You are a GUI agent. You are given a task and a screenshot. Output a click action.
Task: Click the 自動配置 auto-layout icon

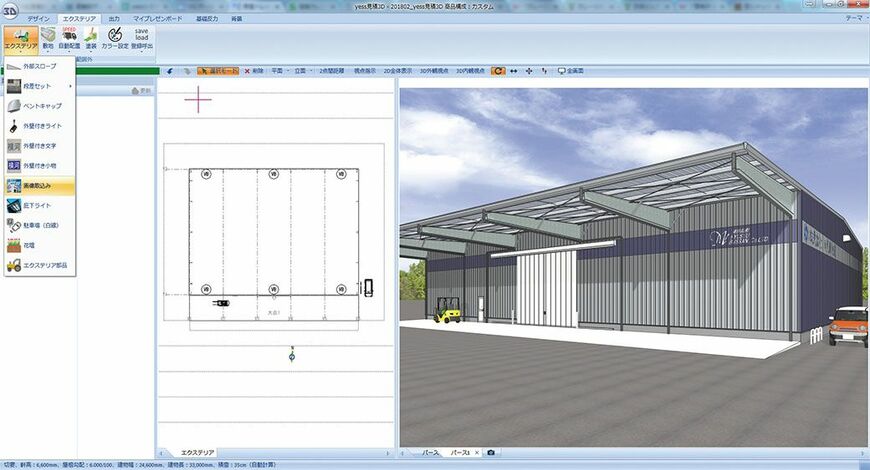69,39
